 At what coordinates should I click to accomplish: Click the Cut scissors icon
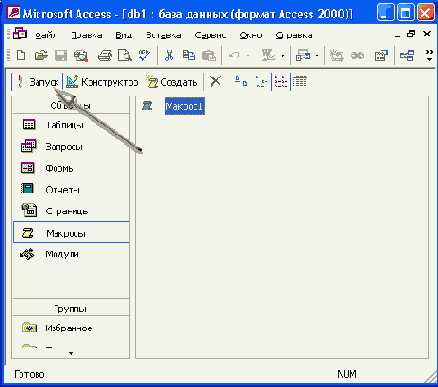169,55
